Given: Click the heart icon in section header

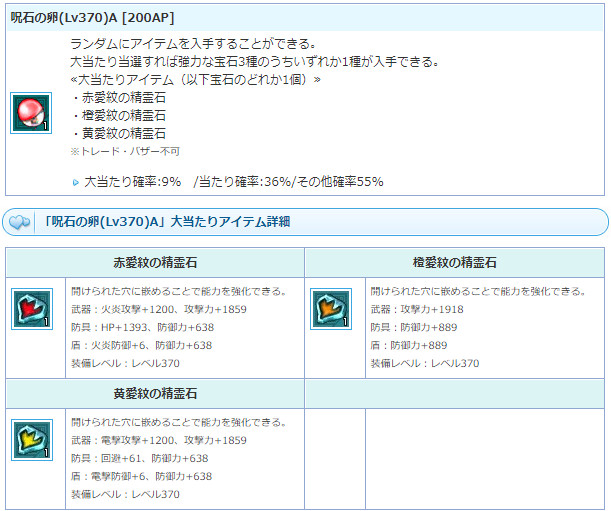Looking at the screenshot, I should click(x=18, y=222).
